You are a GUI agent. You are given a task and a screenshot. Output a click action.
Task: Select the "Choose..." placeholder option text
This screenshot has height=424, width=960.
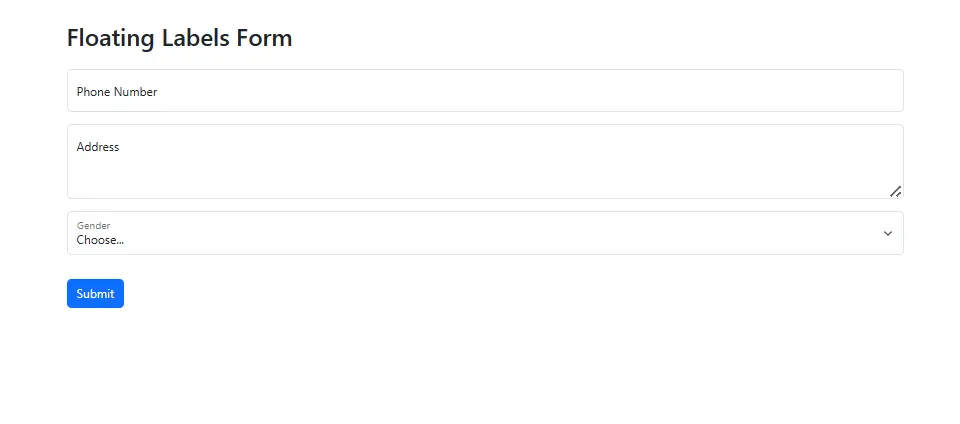pos(100,240)
